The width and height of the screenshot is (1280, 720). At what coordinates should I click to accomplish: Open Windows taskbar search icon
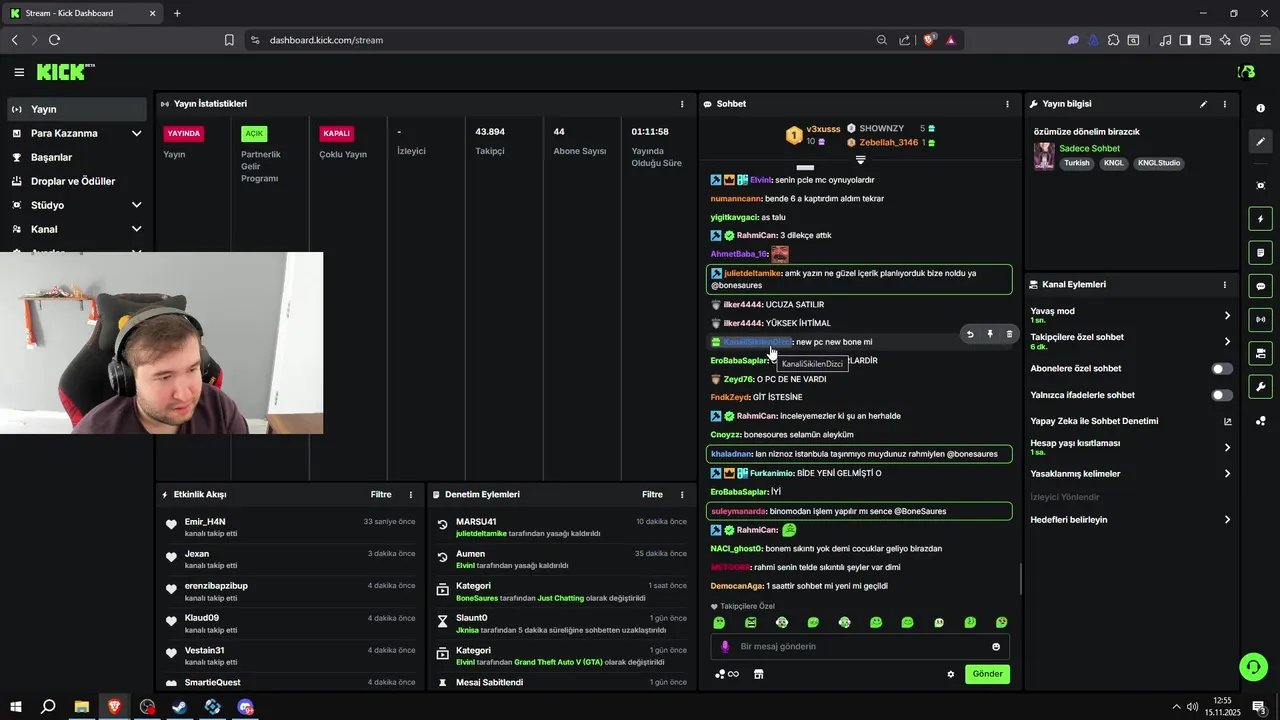[x=48, y=707]
